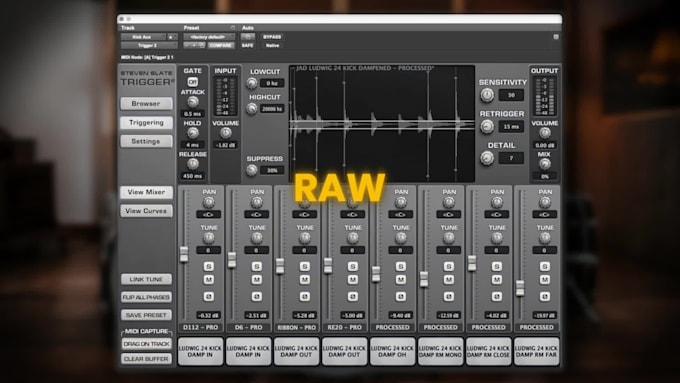Click the Highcut knob
The width and height of the screenshot is (680, 383).
pyautogui.click(x=252, y=108)
